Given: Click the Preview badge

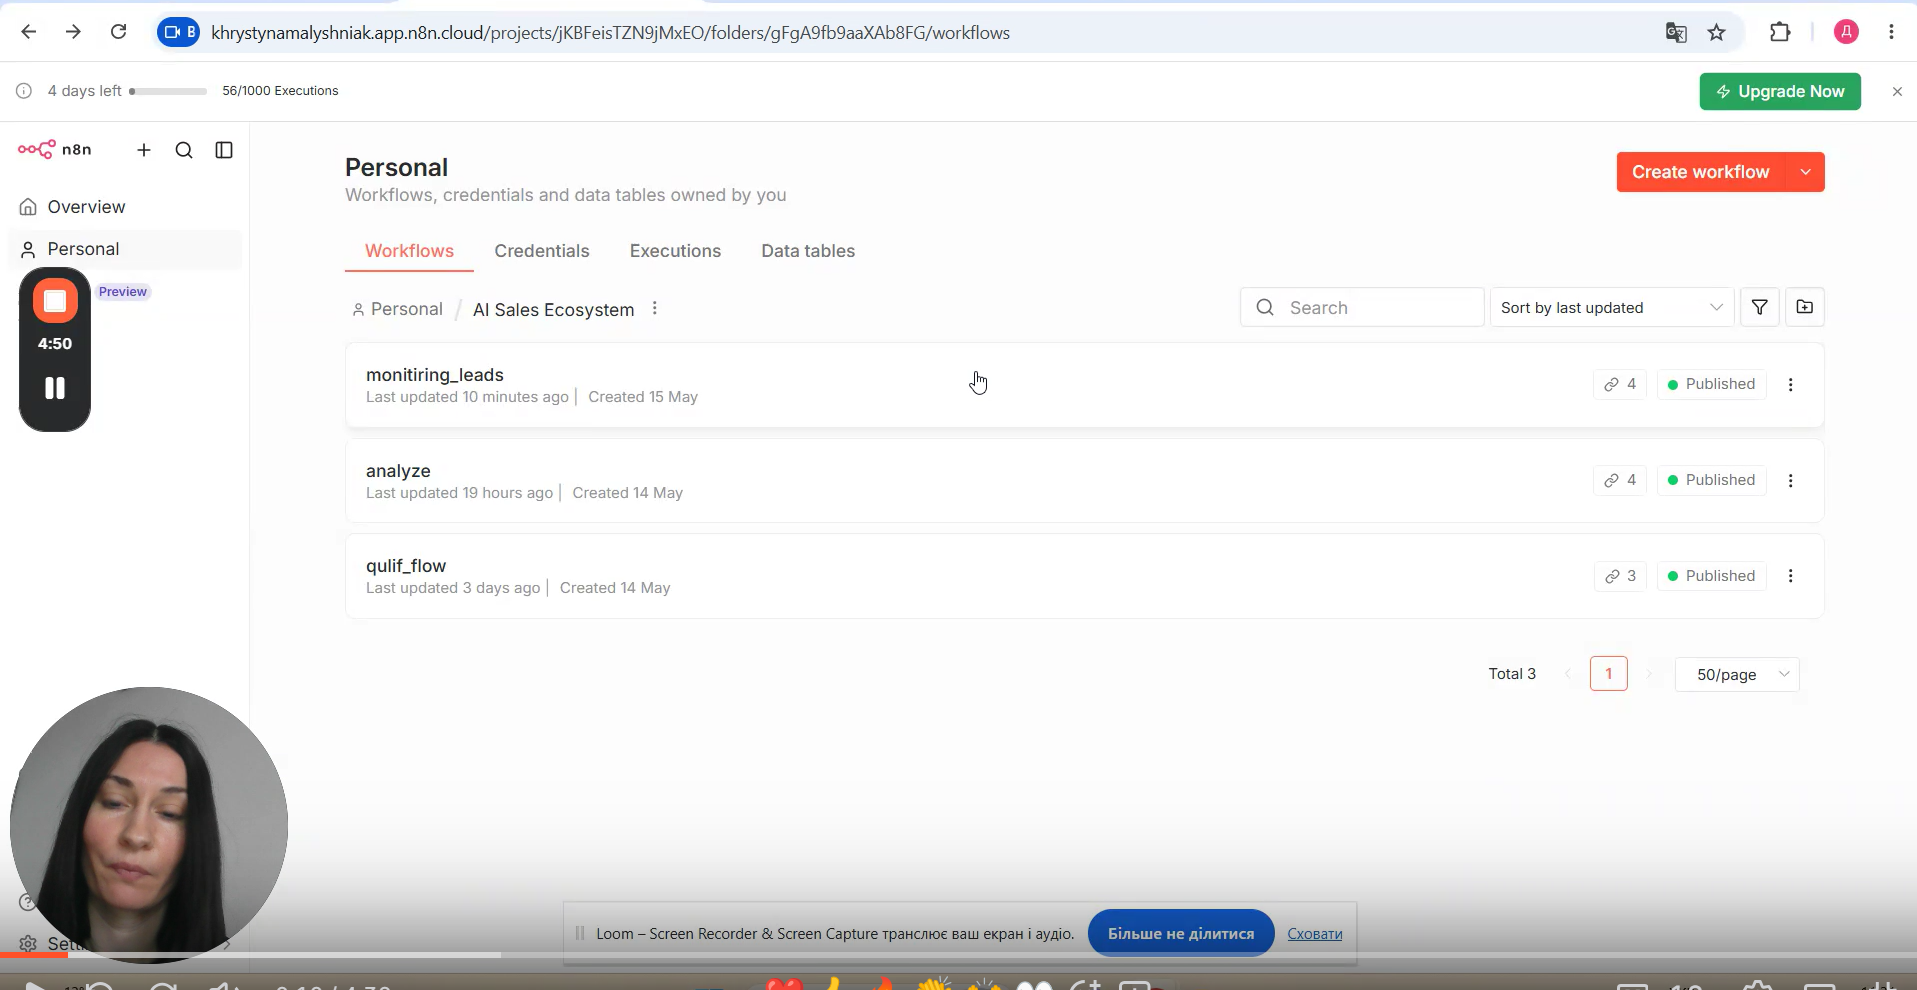Looking at the screenshot, I should (x=123, y=292).
